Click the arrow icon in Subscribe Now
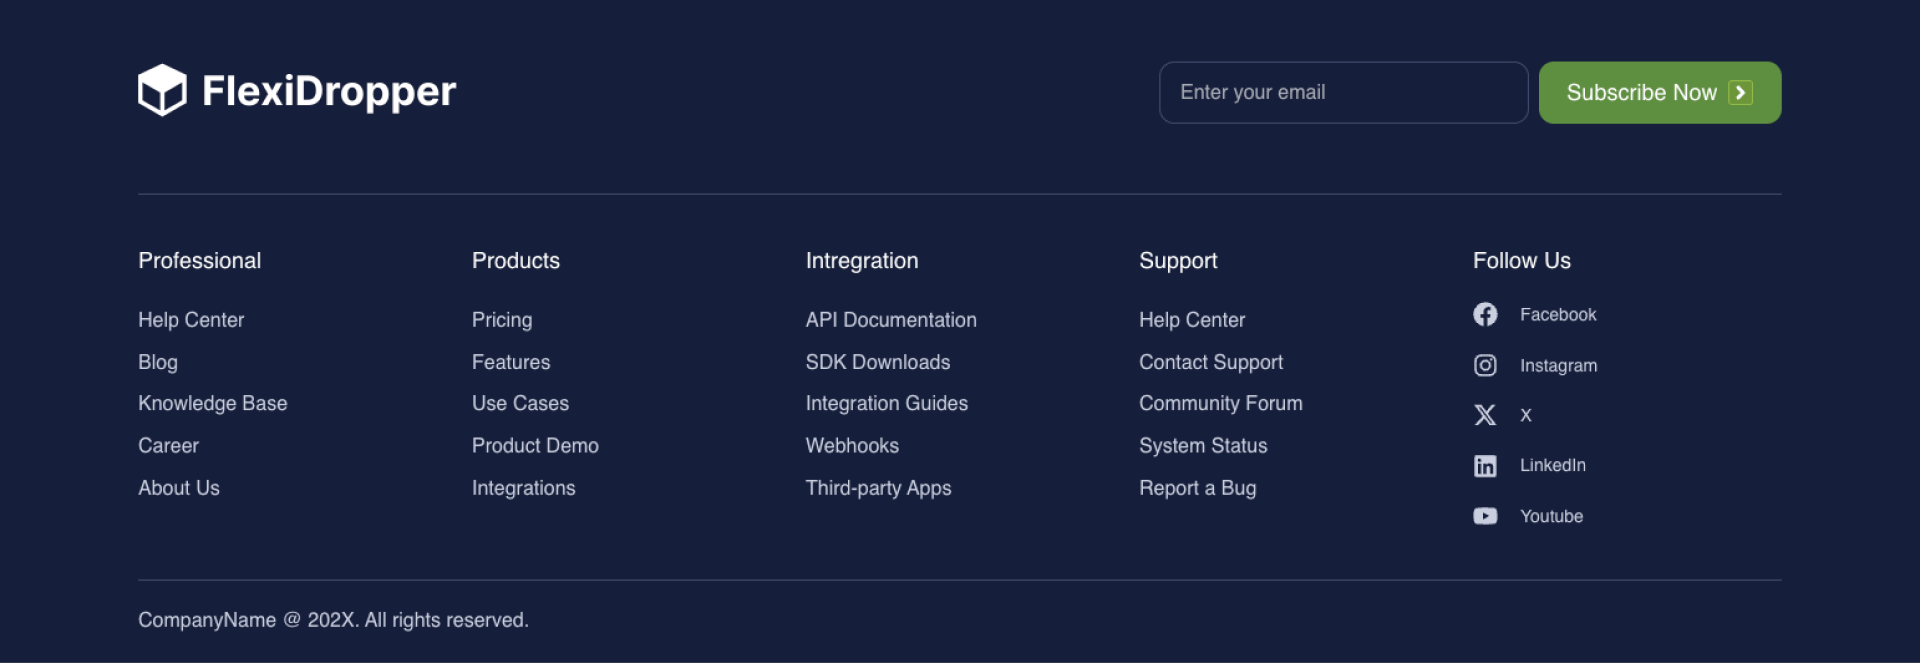The height and width of the screenshot is (663, 1920). pos(1740,93)
